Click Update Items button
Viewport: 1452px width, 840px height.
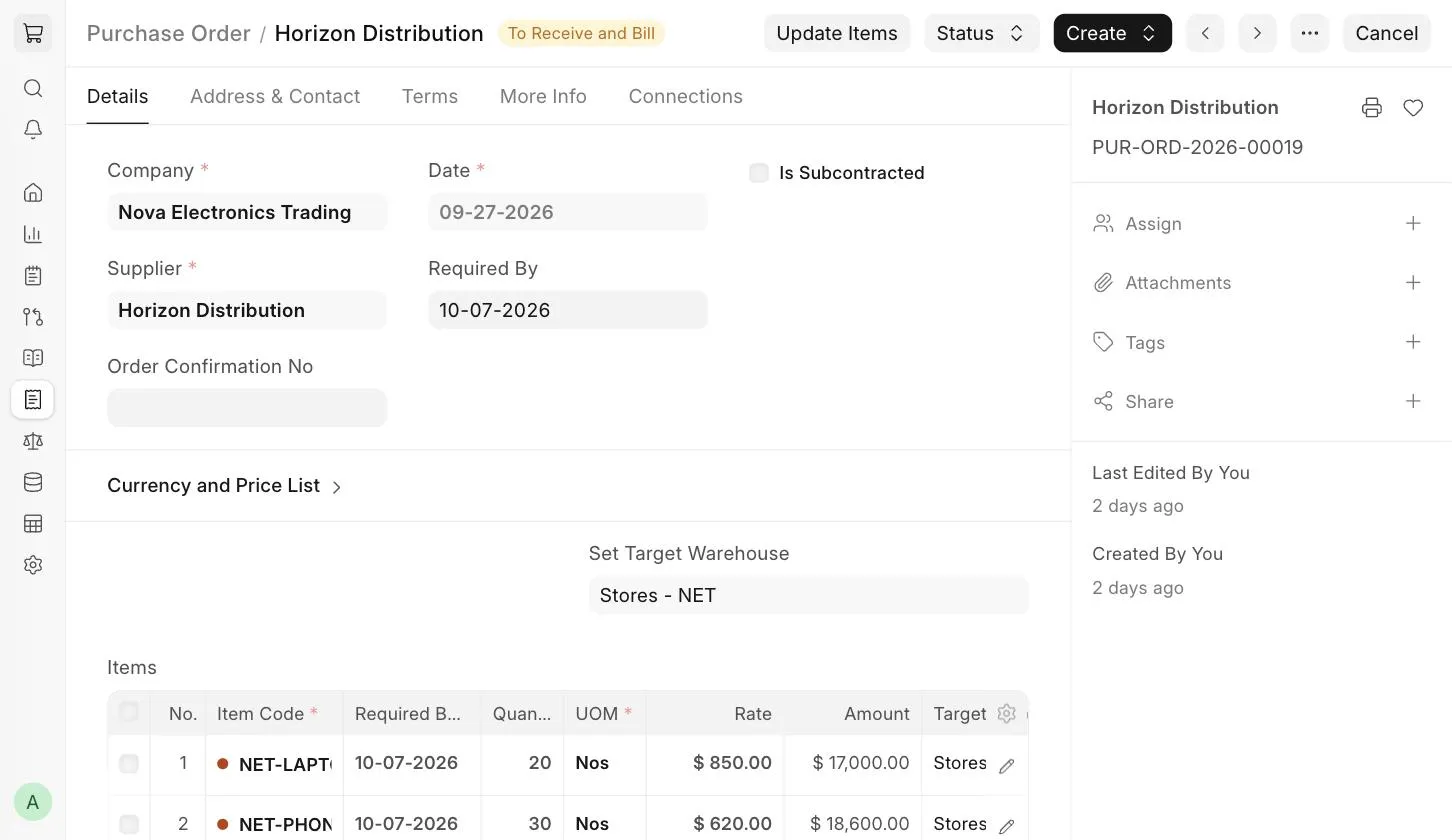pos(837,33)
